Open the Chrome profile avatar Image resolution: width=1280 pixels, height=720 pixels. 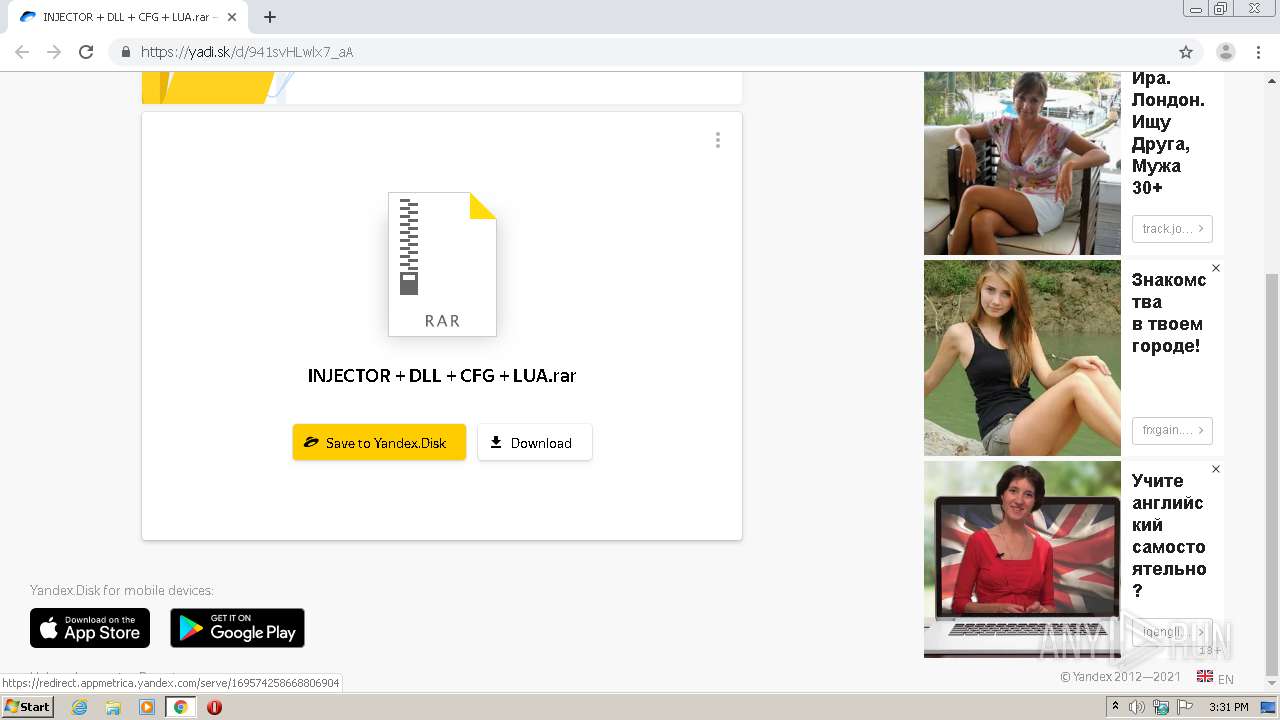point(1226,52)
